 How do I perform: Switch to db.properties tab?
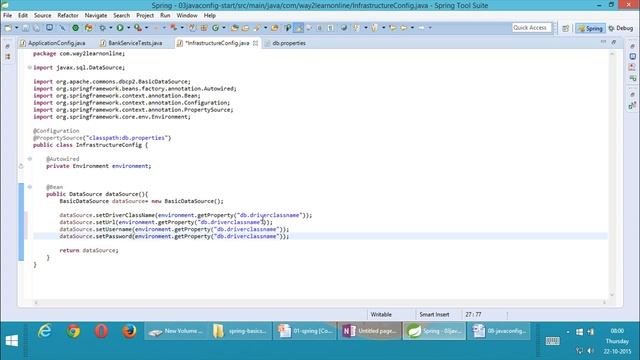pos(285,43)
